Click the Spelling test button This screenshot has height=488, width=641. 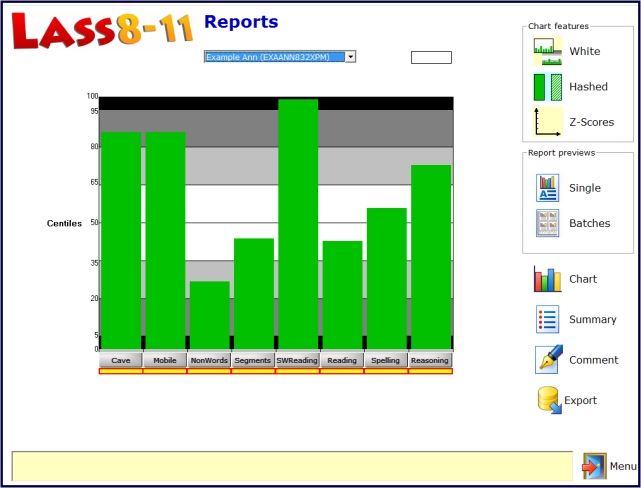[x=385, y=360]
